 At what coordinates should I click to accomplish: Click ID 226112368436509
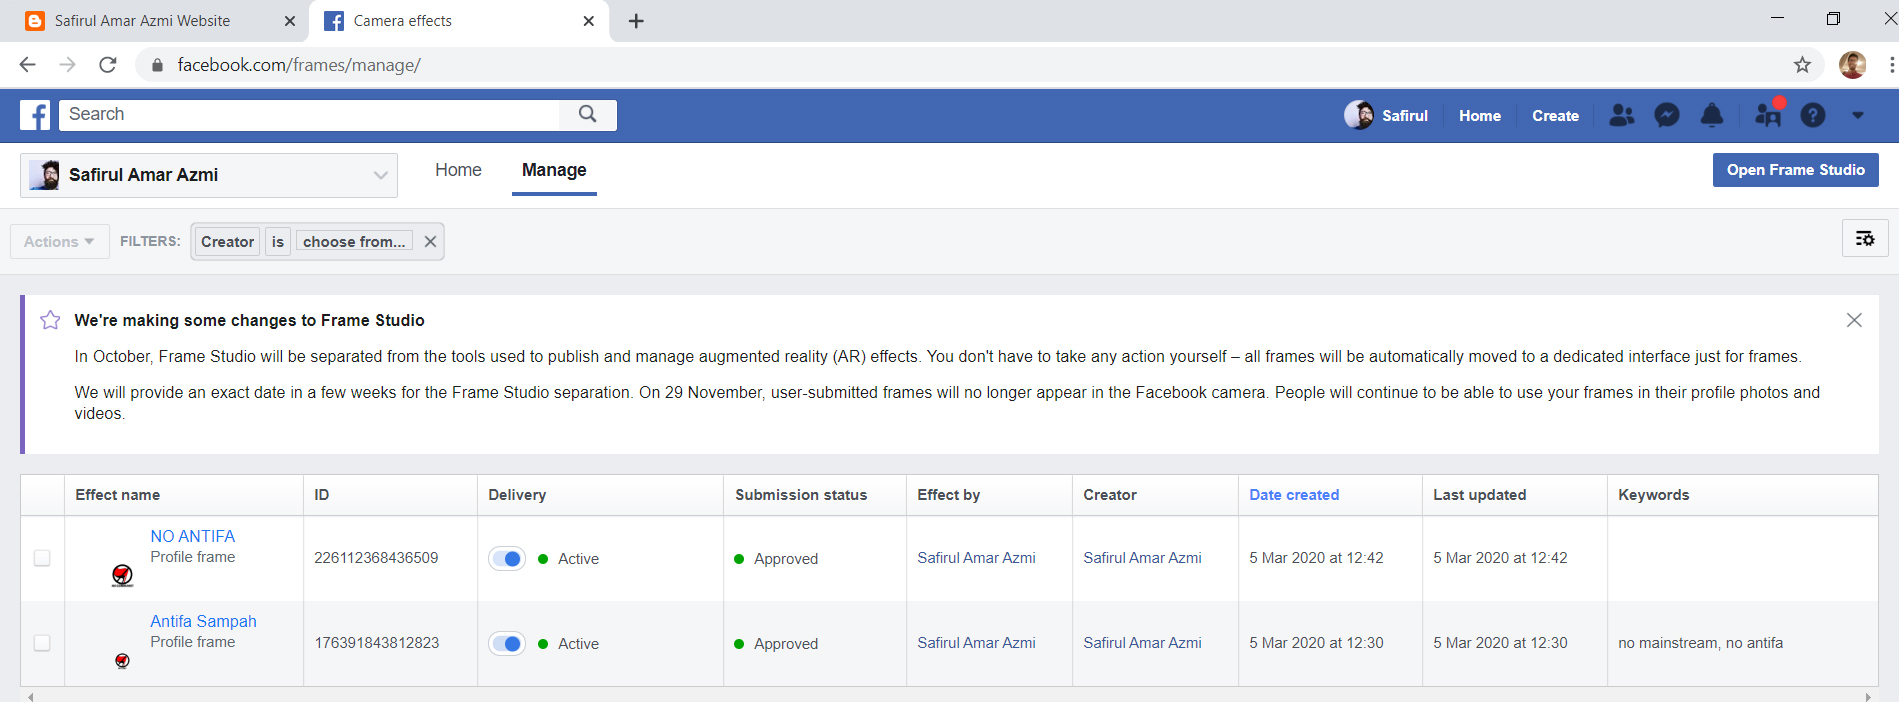coord(376,558)
